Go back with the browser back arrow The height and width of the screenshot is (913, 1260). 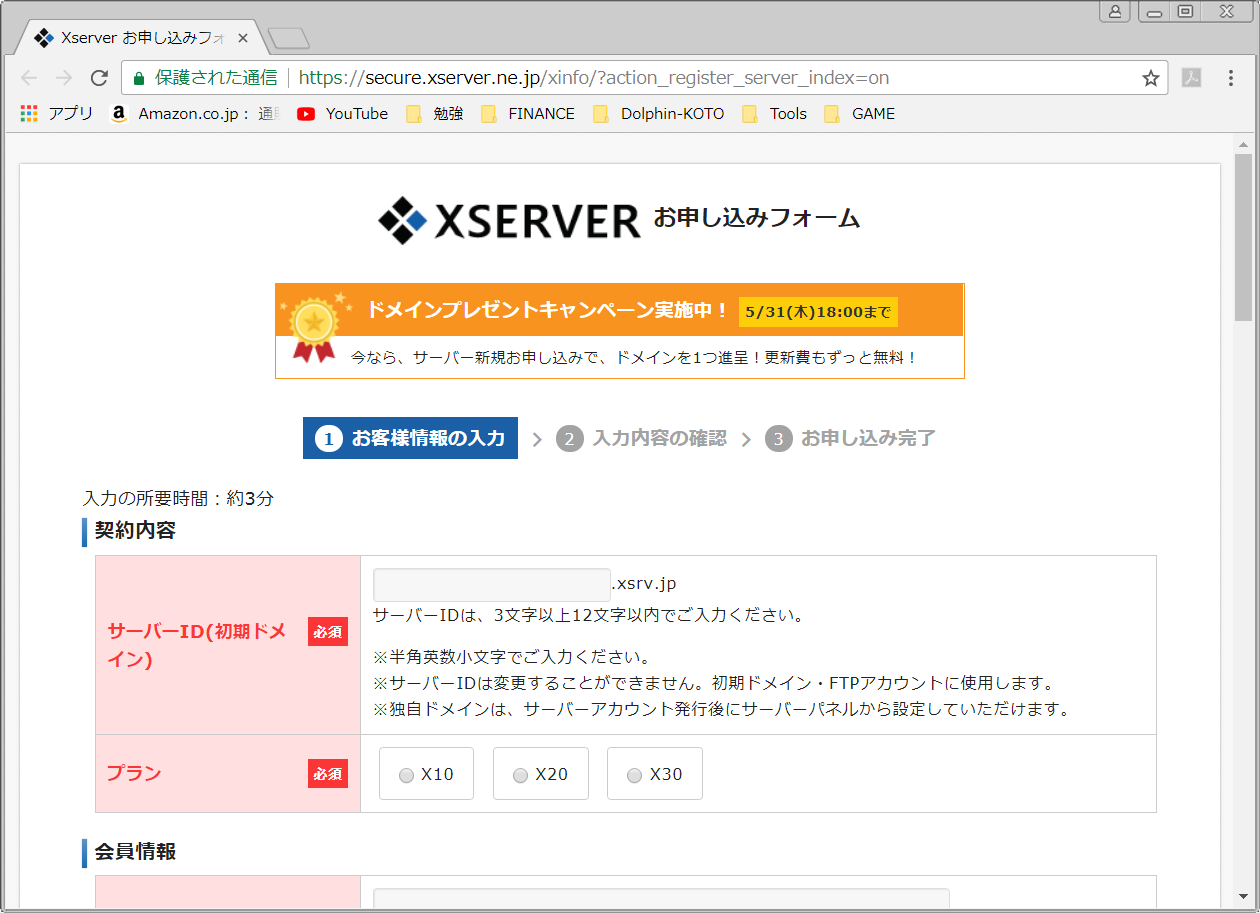tap(29, 78)
